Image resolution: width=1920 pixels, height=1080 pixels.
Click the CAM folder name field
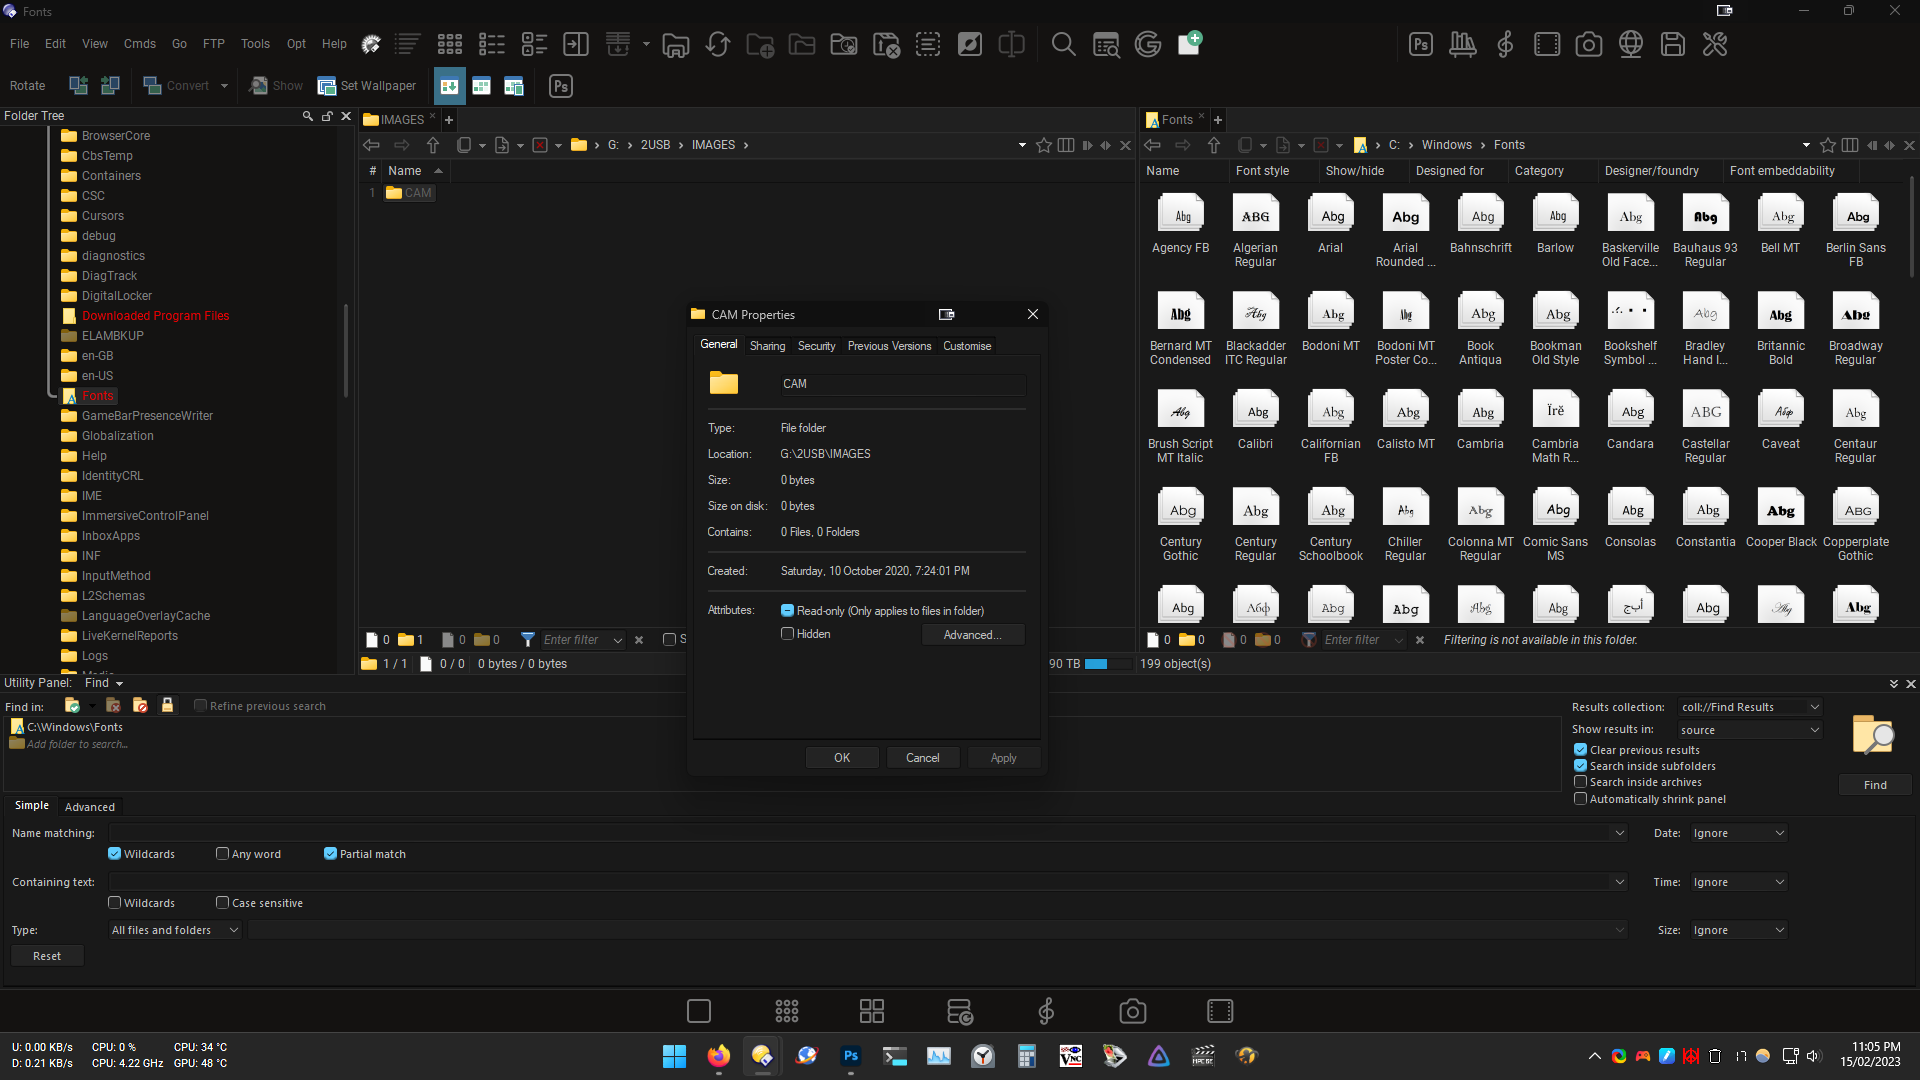click(902, 384)
